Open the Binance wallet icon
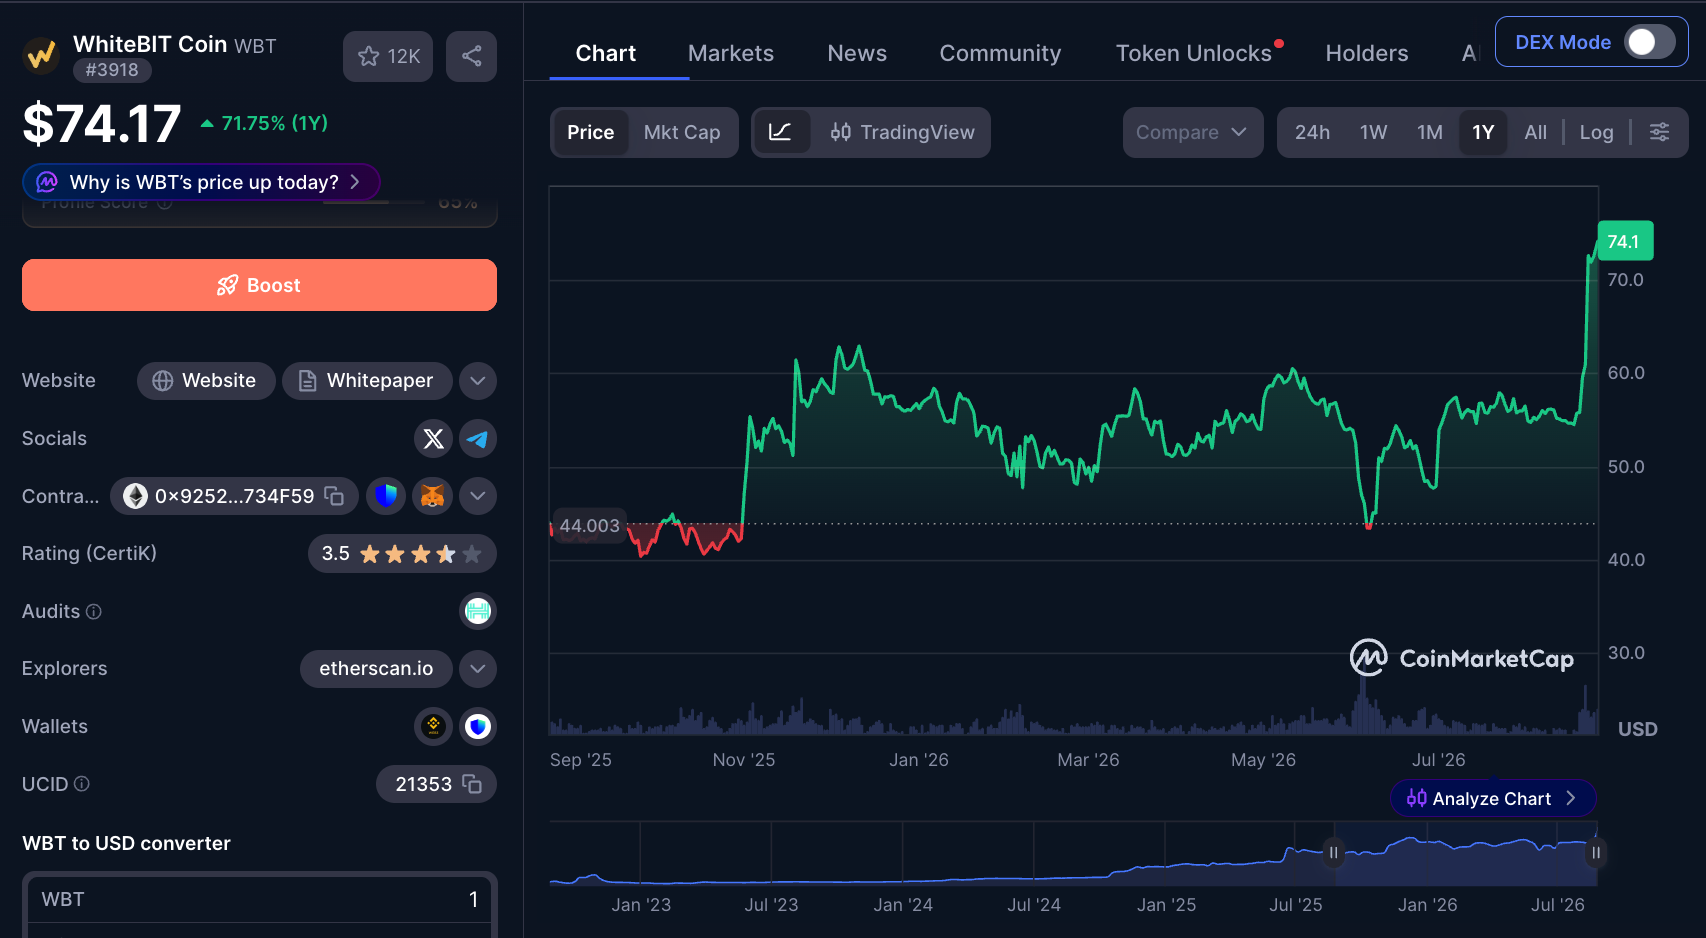 pyautogui.click(x=433, y=726)
